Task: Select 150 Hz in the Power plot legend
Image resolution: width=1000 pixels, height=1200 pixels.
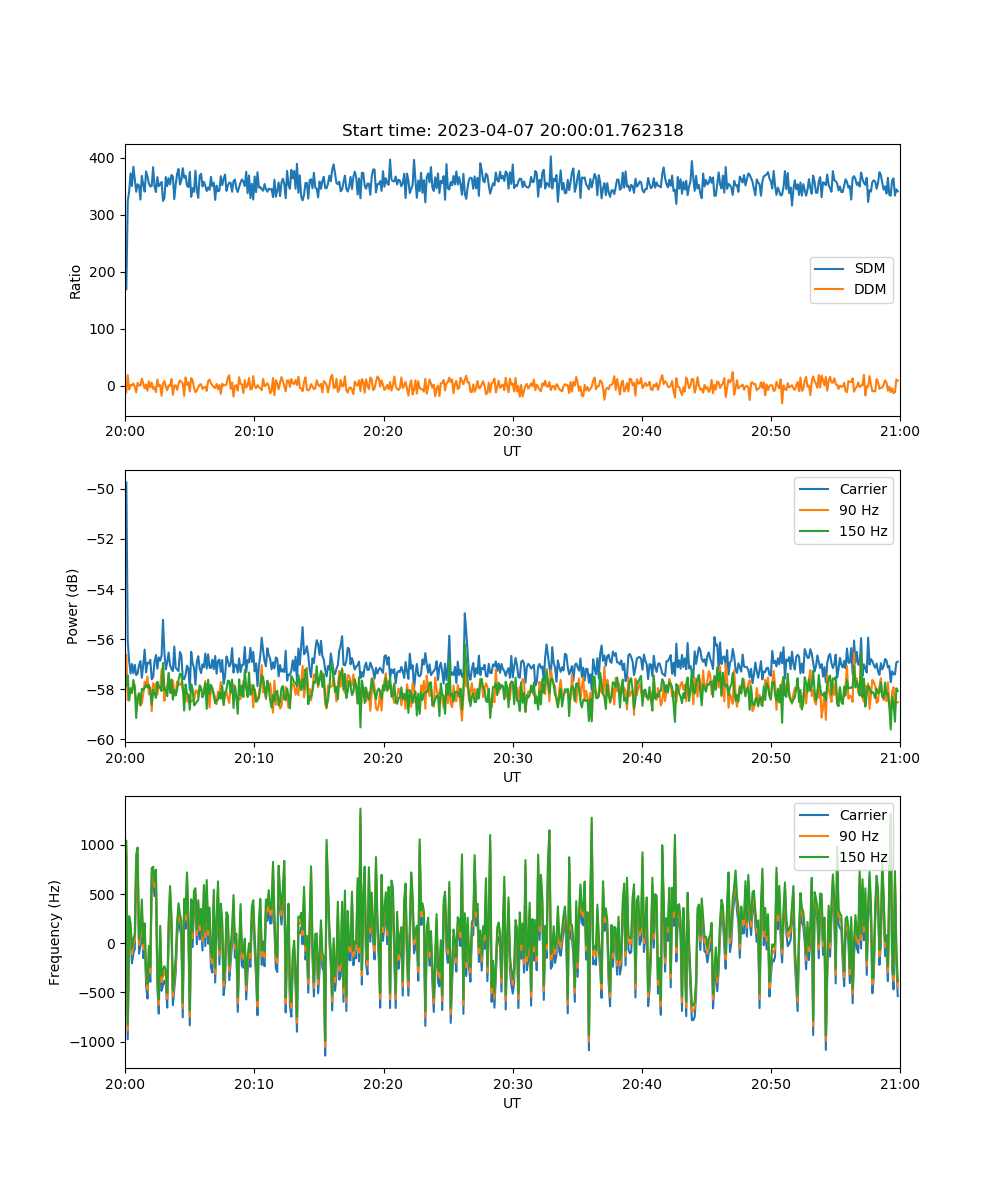Action: (863, 531)
